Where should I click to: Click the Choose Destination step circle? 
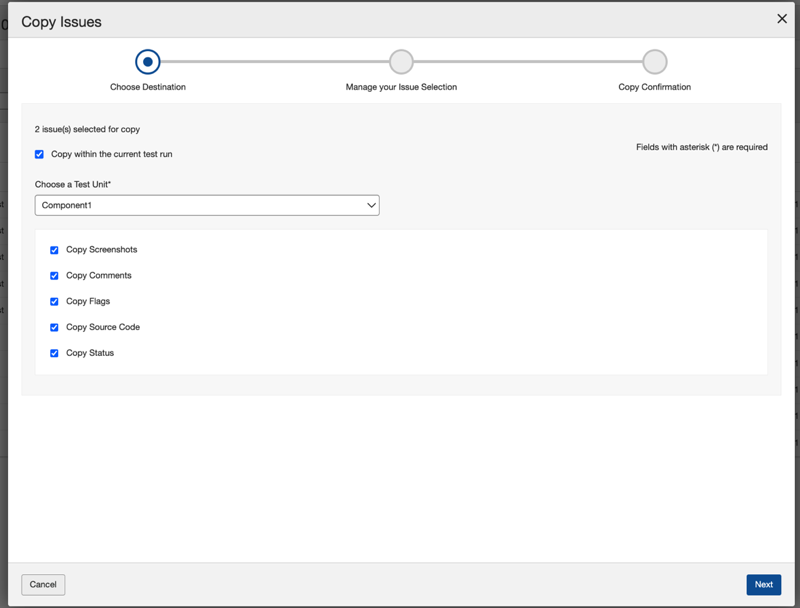click(148, 62)
